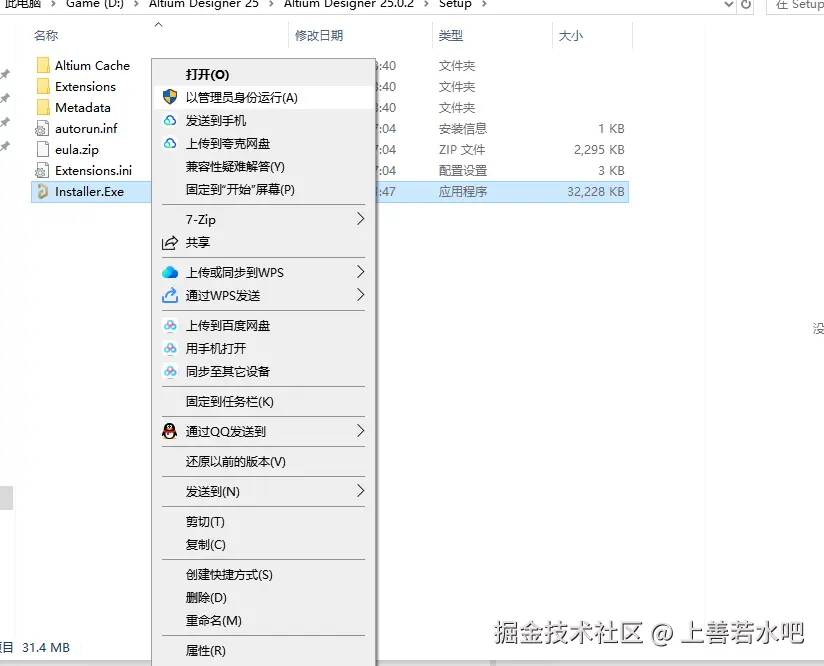Click WPS send icon beside 通过WPS发送
This screenshot has height=666, width=824.
point(170,295)
